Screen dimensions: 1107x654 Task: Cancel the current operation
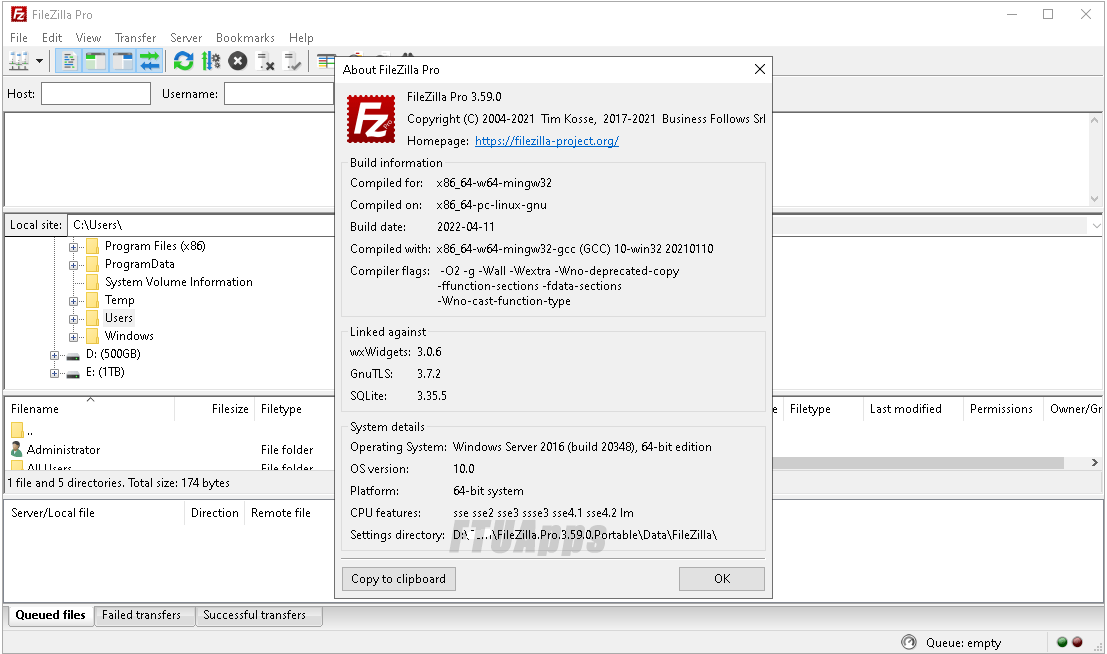click(238, 61)
